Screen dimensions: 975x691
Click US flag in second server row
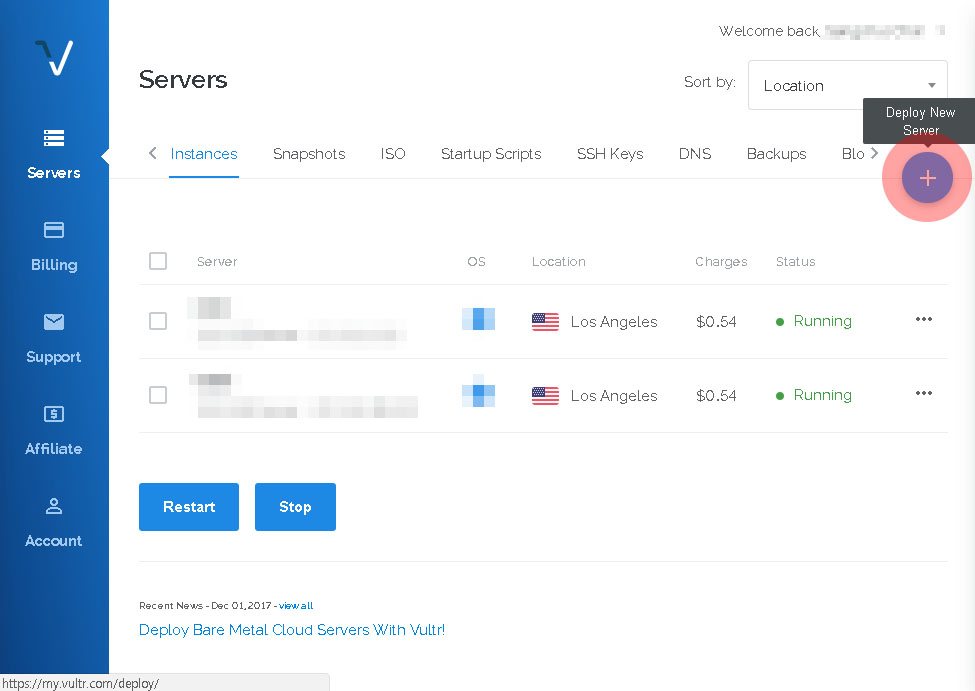pos(545,396)
